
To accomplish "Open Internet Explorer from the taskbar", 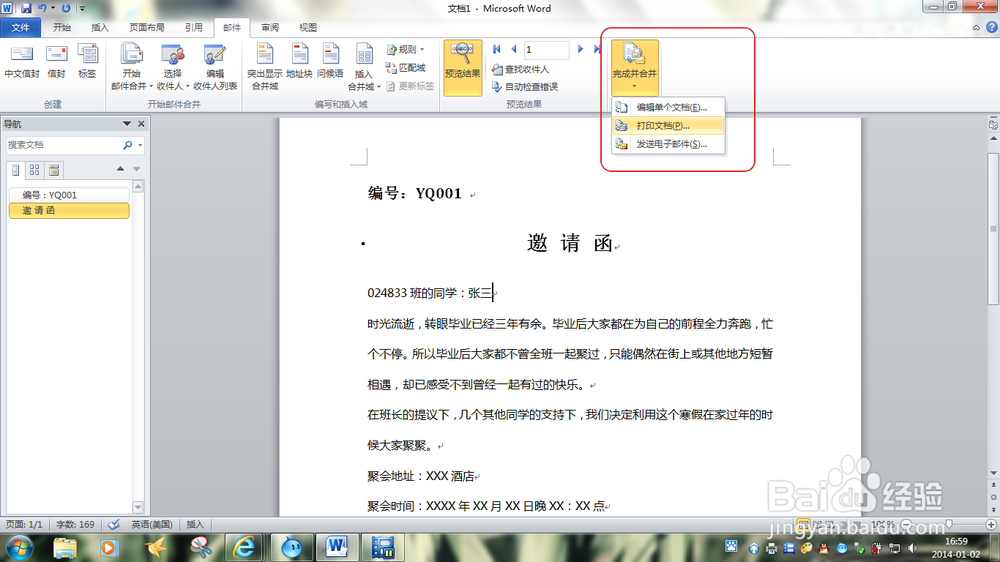I will pos(244,547).
